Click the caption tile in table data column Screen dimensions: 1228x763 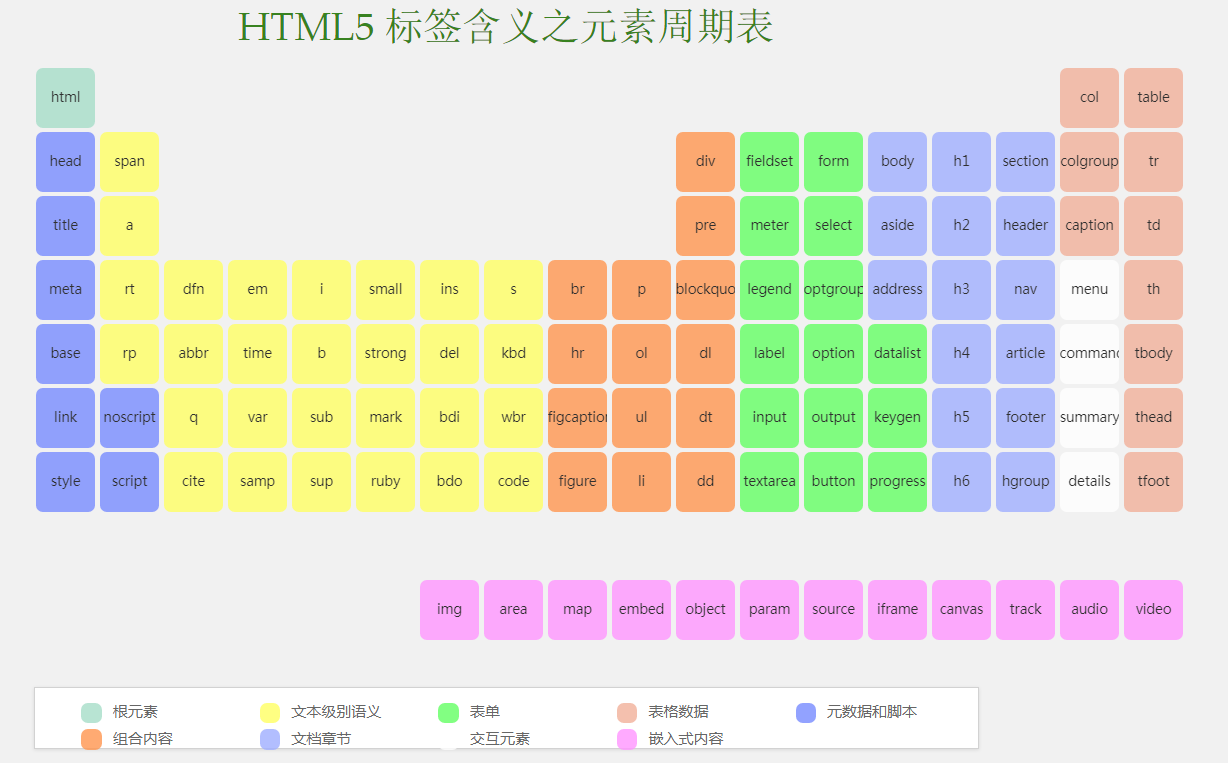pos(1089,225)
